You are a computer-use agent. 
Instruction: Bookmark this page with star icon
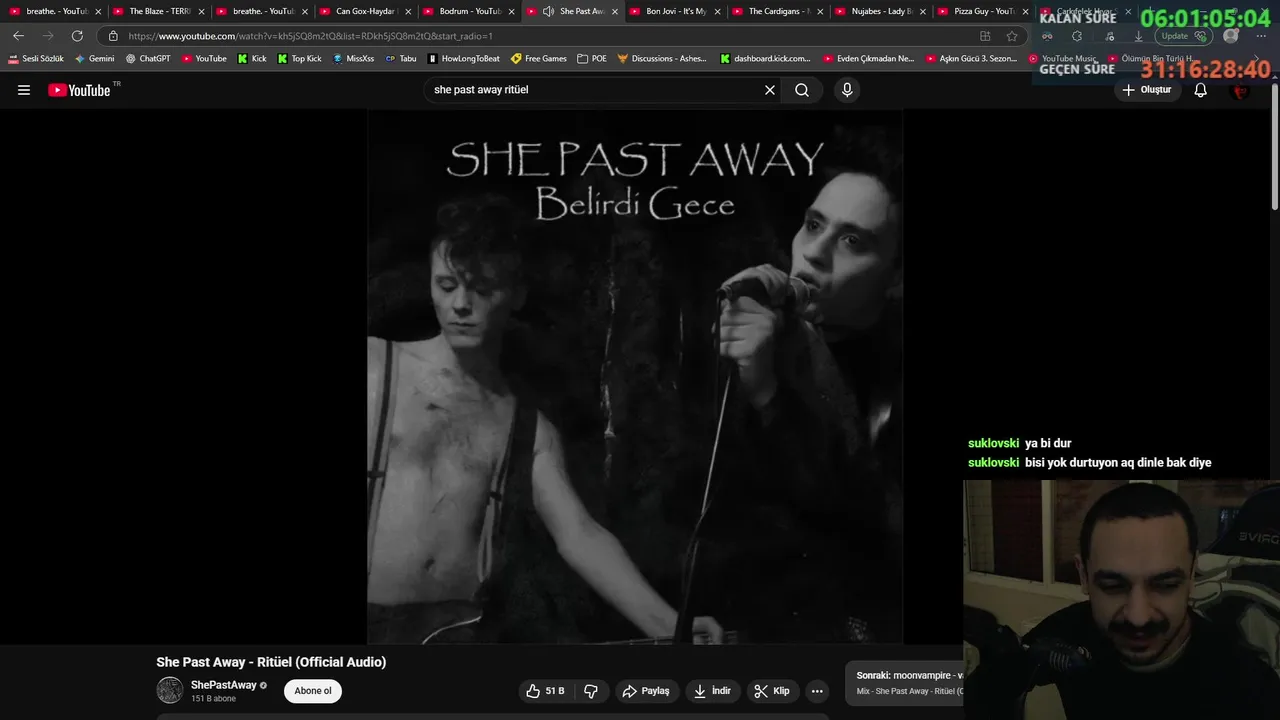pos(1012,36)
